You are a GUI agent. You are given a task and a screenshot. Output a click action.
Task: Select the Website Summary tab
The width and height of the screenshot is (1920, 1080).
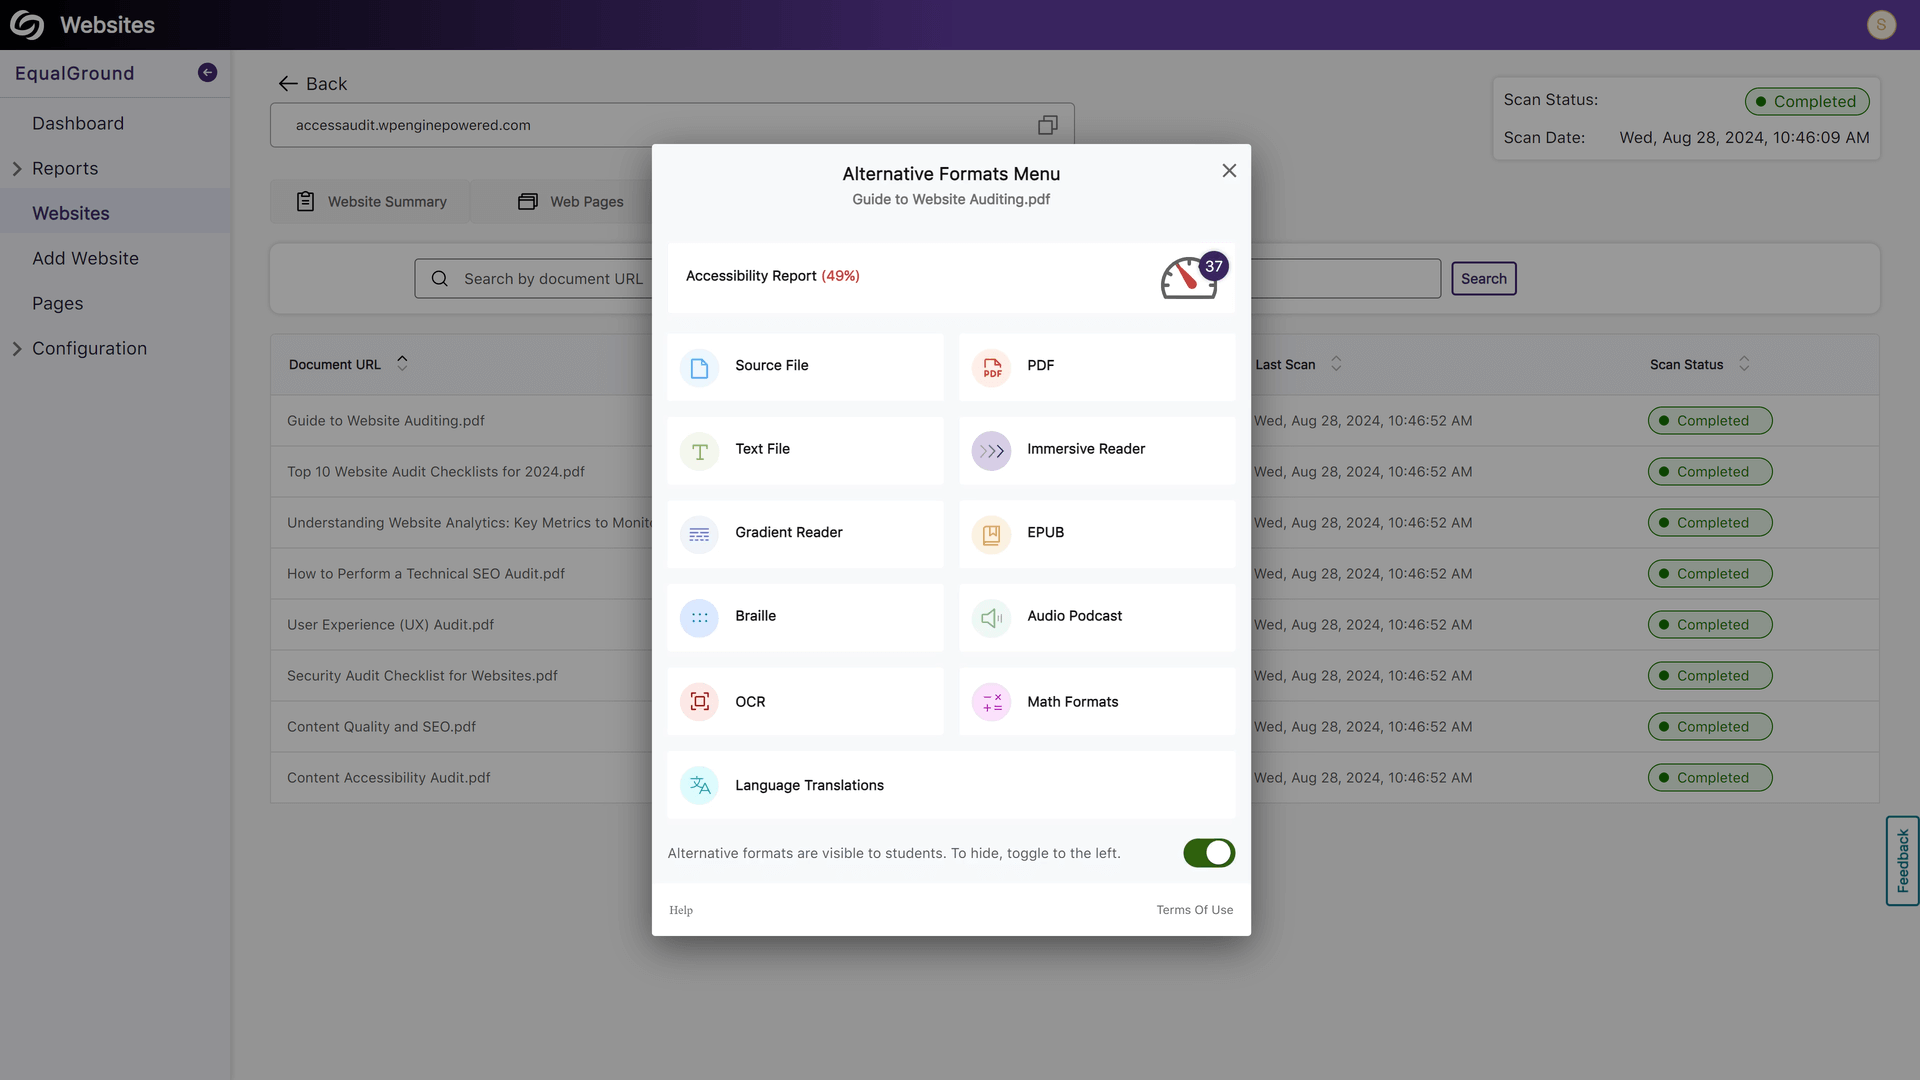coord(369,200)
